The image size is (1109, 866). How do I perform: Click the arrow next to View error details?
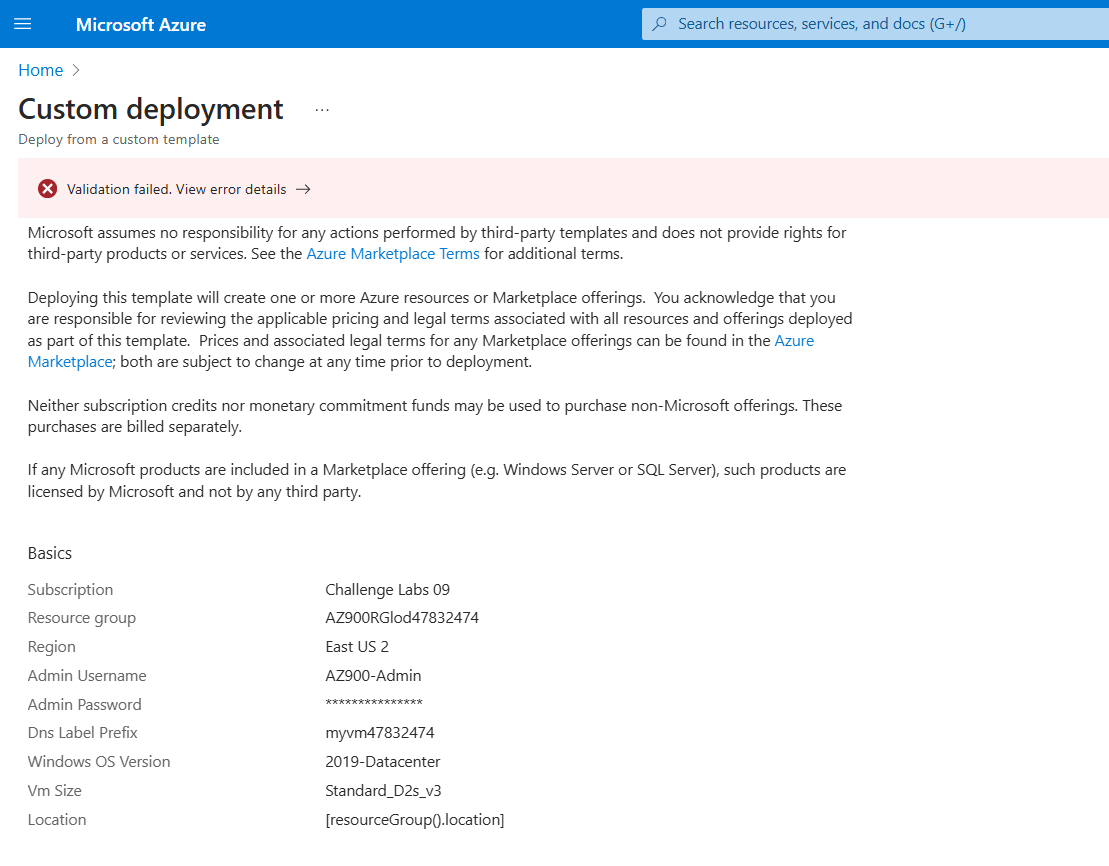303,189
